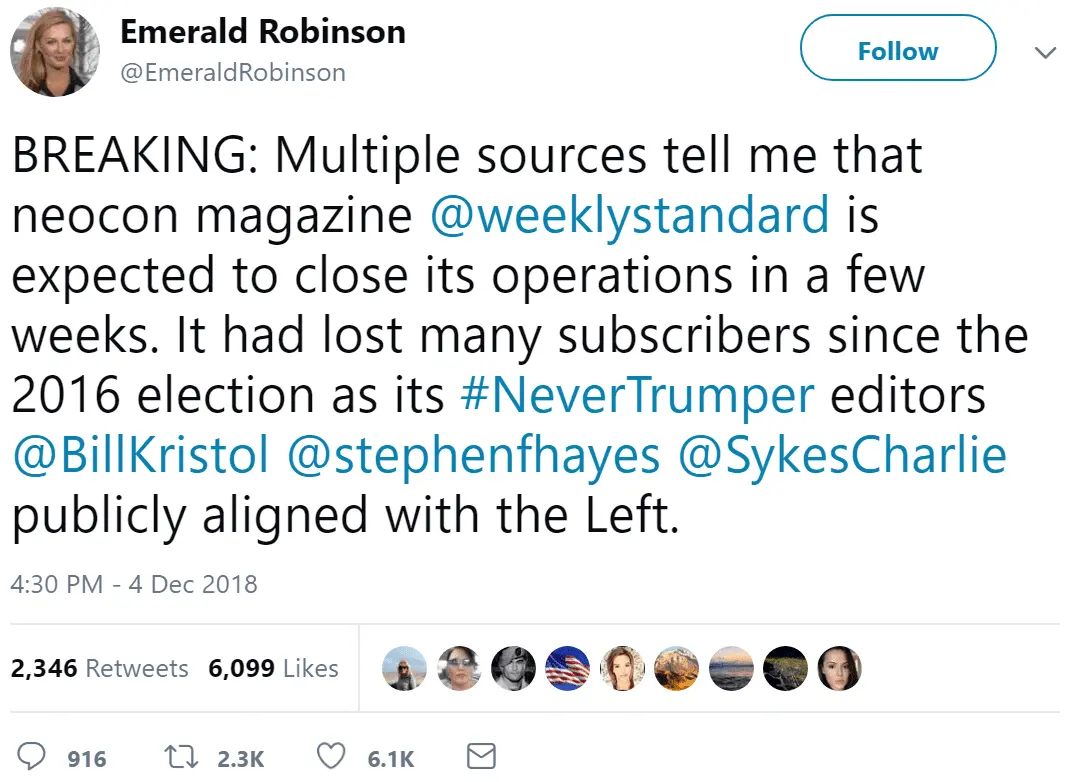Follow Emerald Robinson
The width and height of the screenshot is (1065, 782).
coord(898,50)
